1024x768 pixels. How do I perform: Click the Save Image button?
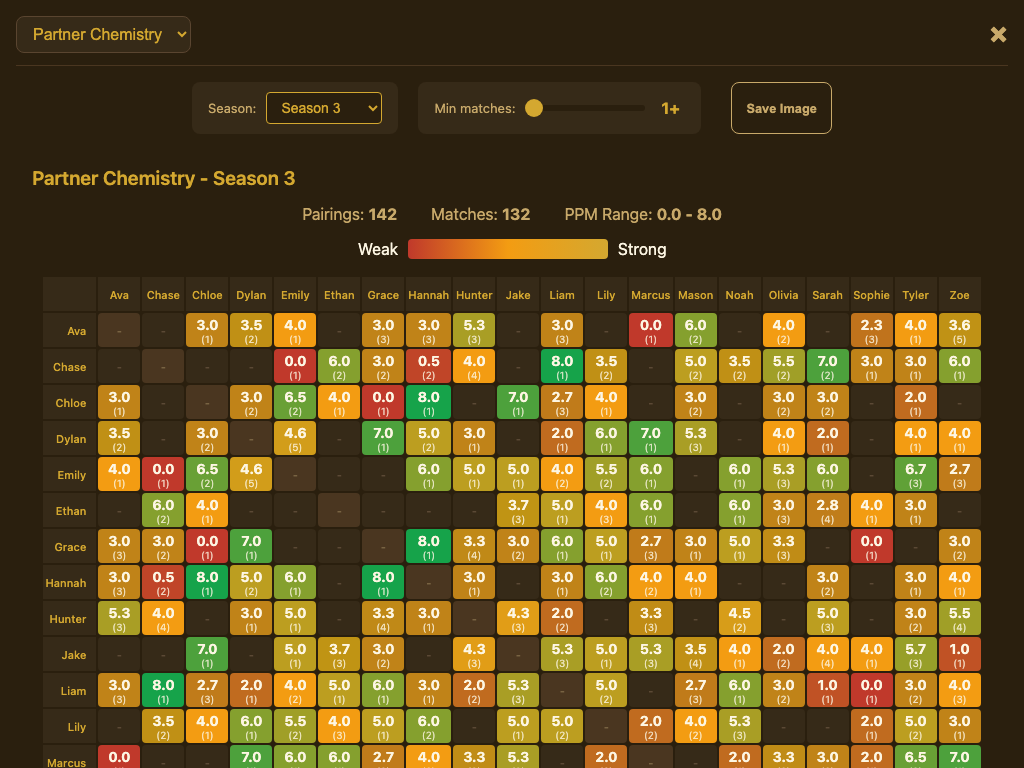tap(781, 108)
